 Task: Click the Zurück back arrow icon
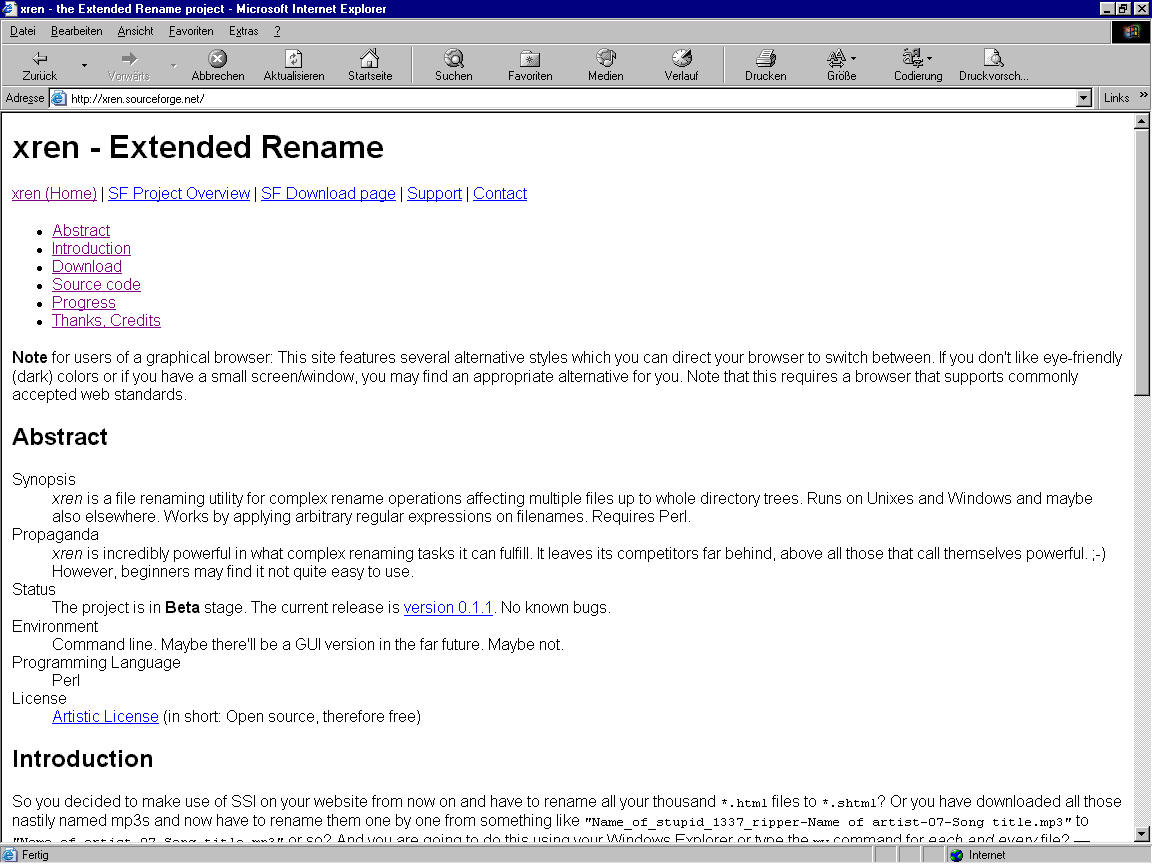pyautogui.click(x=40, y=59)
